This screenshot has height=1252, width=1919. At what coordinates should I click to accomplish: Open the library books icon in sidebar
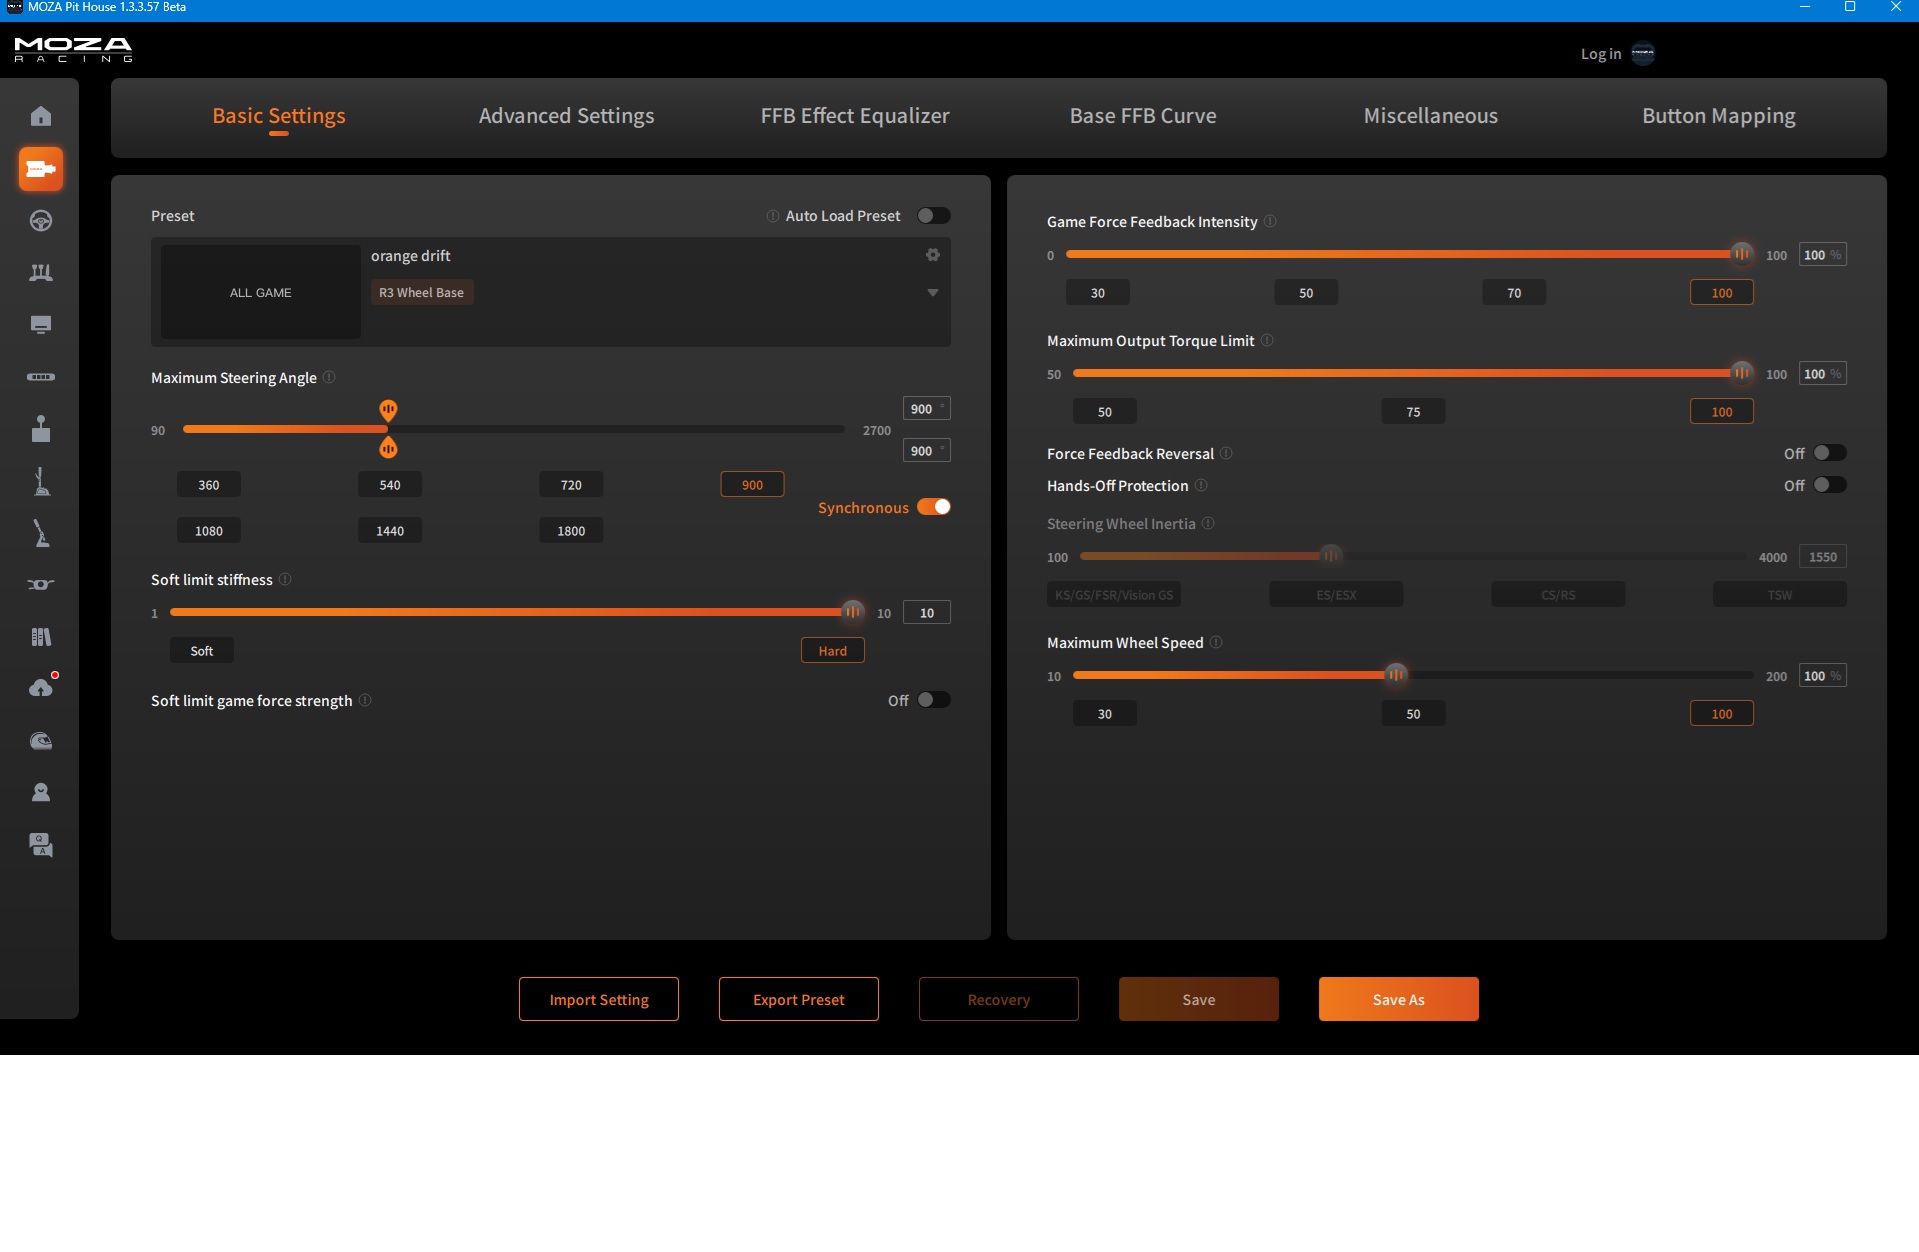[41, 637]
